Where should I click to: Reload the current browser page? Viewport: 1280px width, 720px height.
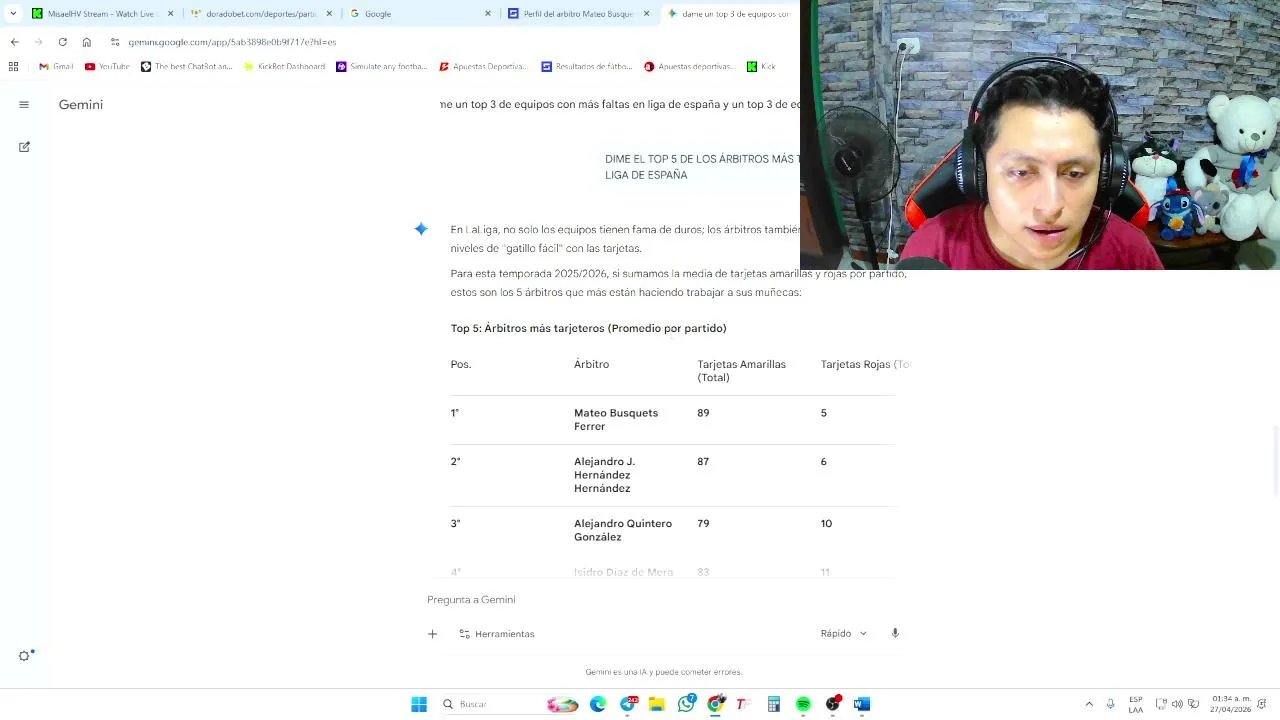pyautogui.click(x=63, y=42)
